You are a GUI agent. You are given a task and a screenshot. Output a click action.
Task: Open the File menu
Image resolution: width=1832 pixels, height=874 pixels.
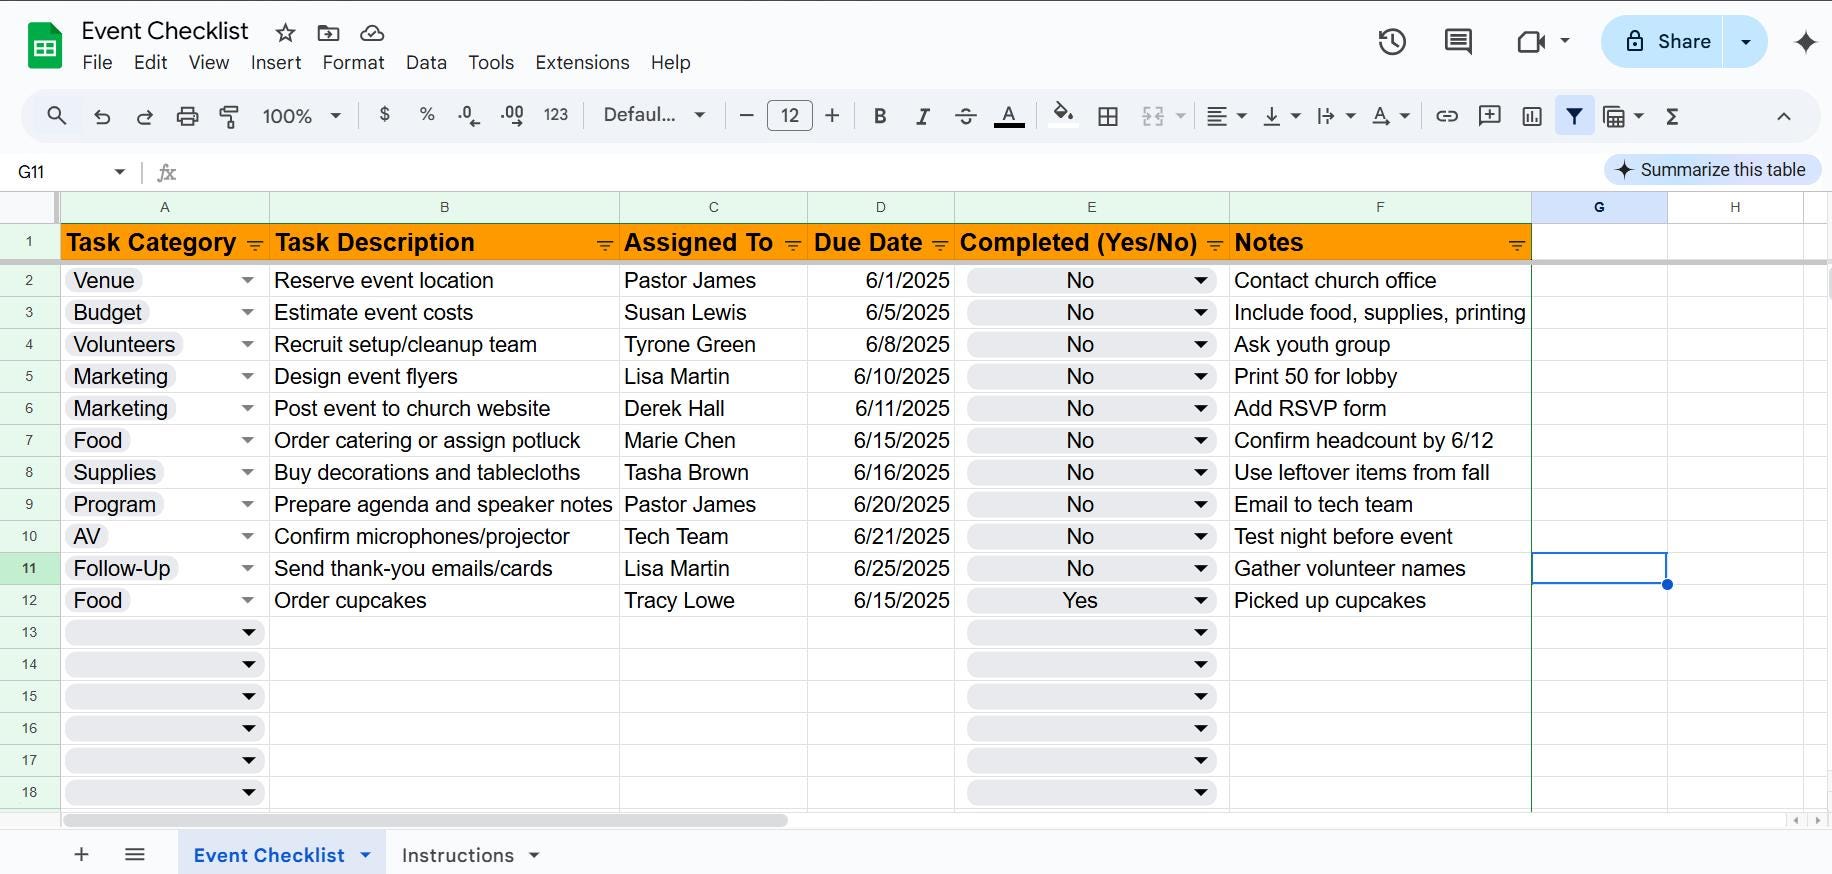point(97,63)
